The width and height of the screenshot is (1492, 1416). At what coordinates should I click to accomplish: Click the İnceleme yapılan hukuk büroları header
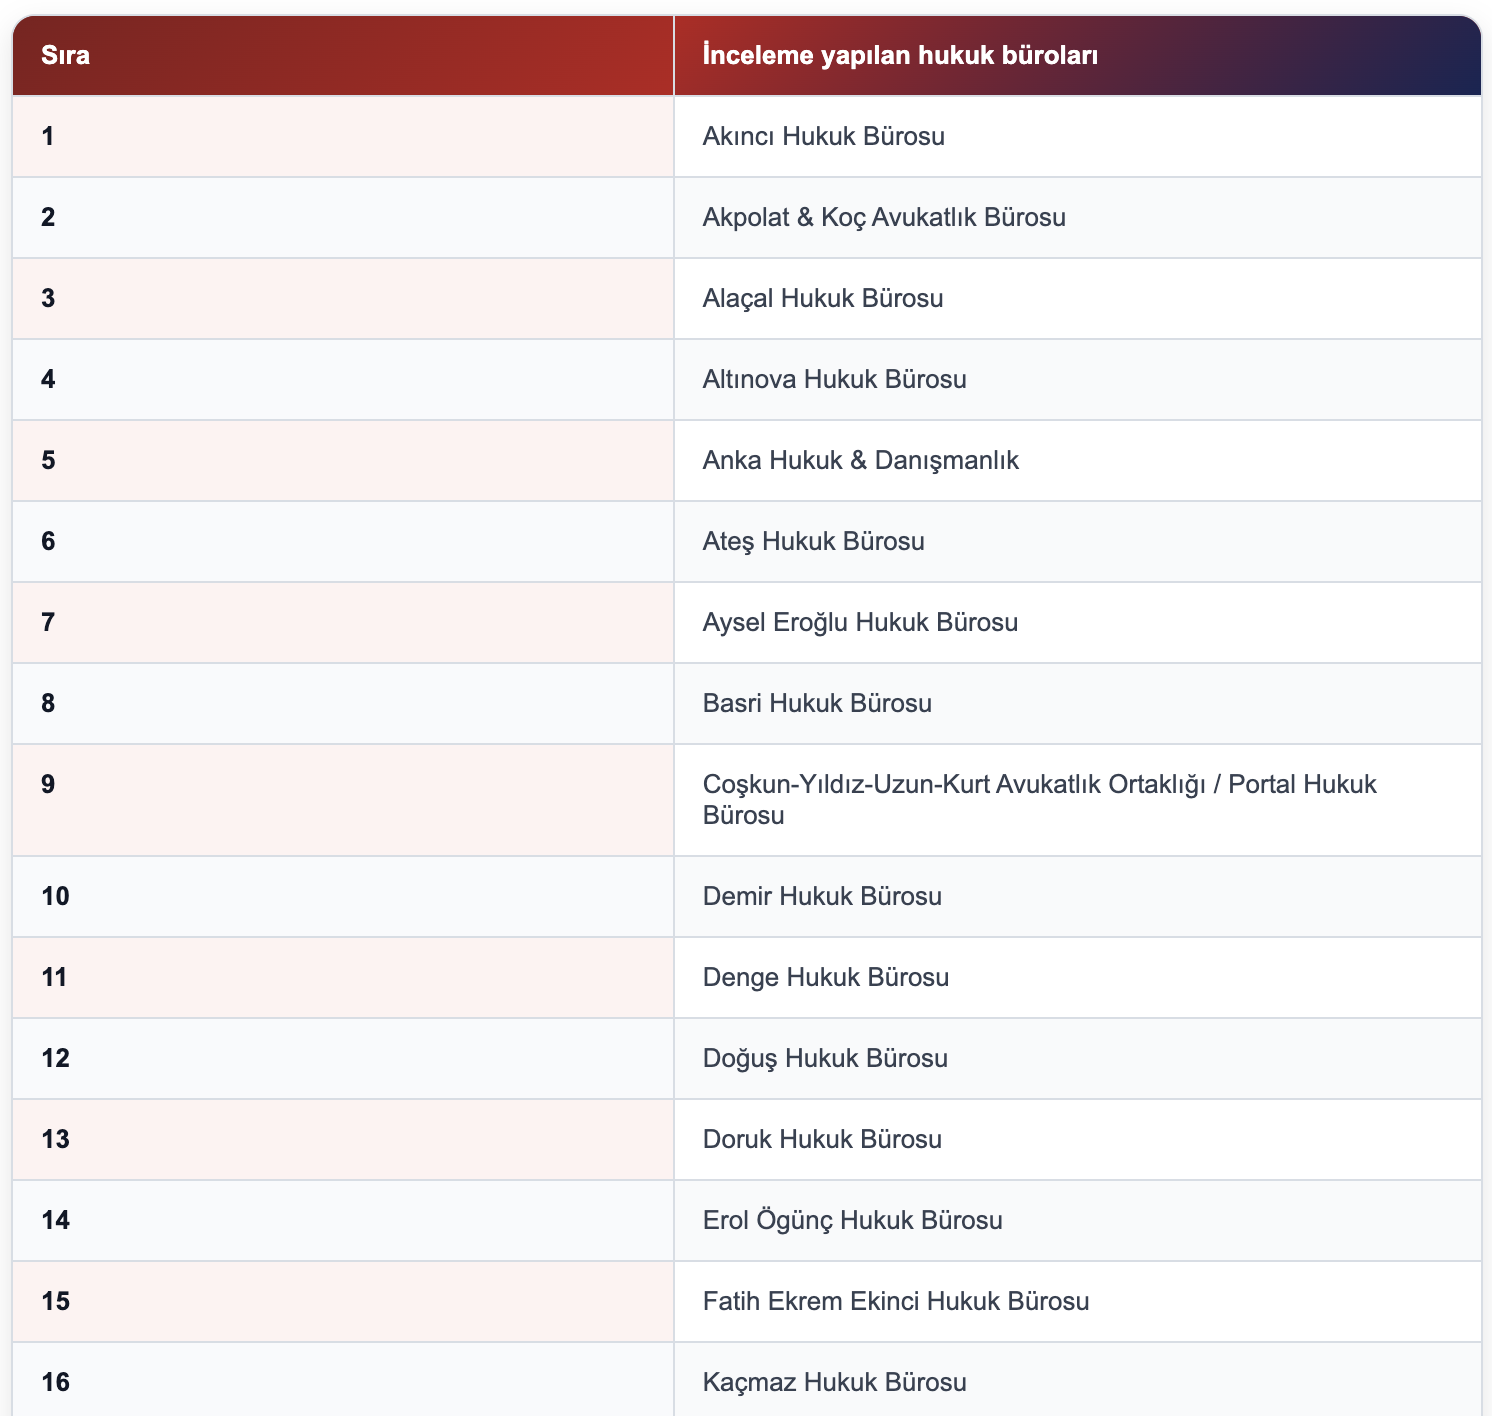(1078, 55)
